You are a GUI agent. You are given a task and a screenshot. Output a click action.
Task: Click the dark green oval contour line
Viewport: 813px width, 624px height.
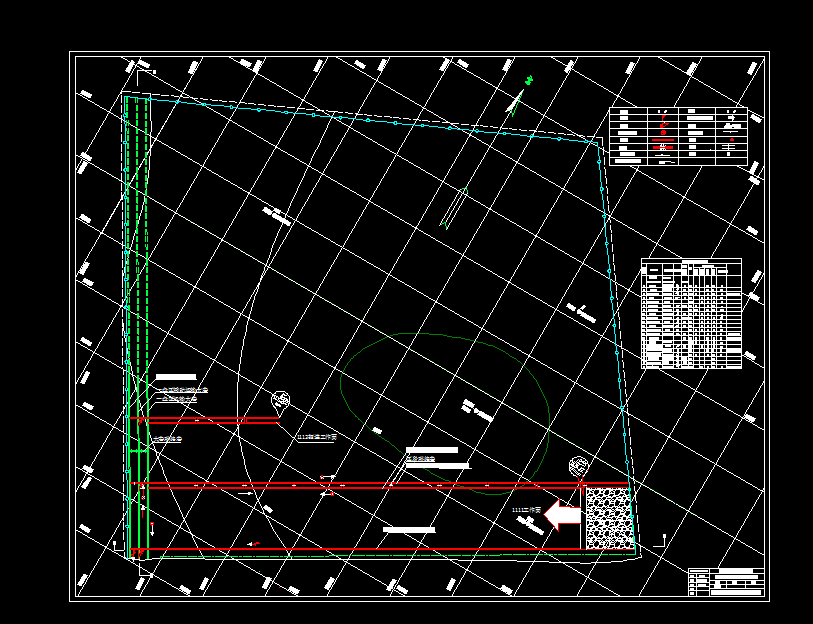[x=444, y=413]
